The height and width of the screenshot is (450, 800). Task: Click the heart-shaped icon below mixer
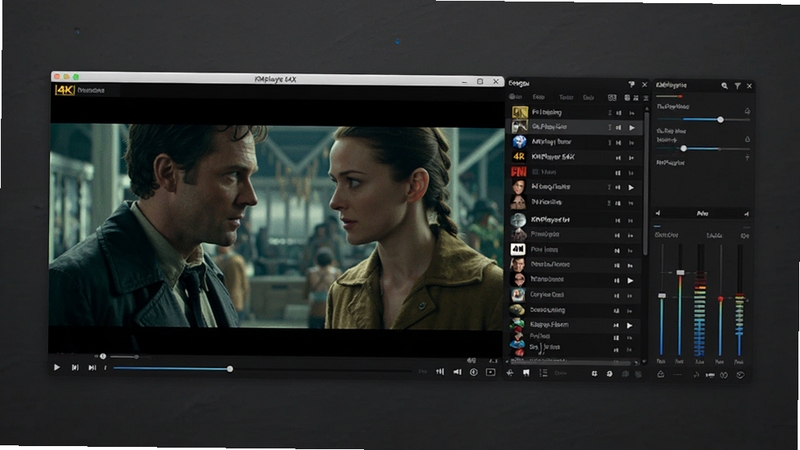pos(723,375)
